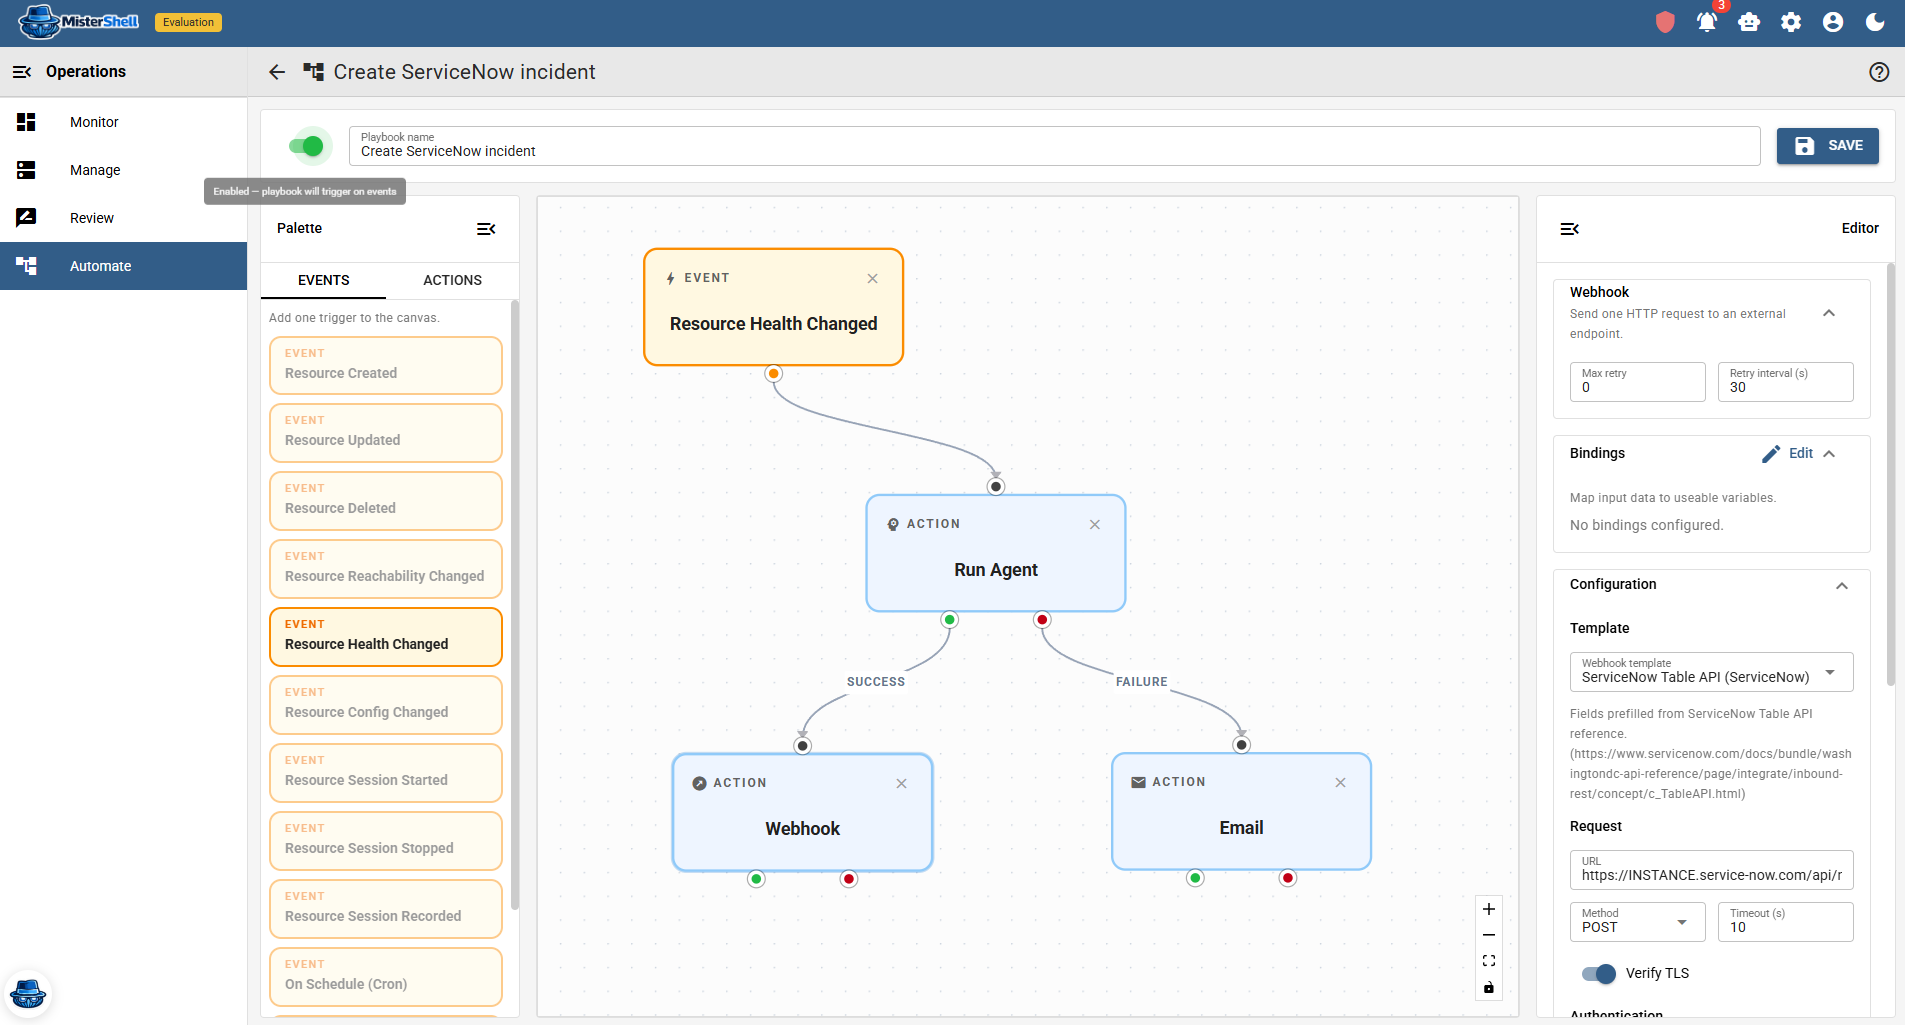Click the help question mark icon
Viewport: 1905px width, 1025px height.
(1879, 72)
